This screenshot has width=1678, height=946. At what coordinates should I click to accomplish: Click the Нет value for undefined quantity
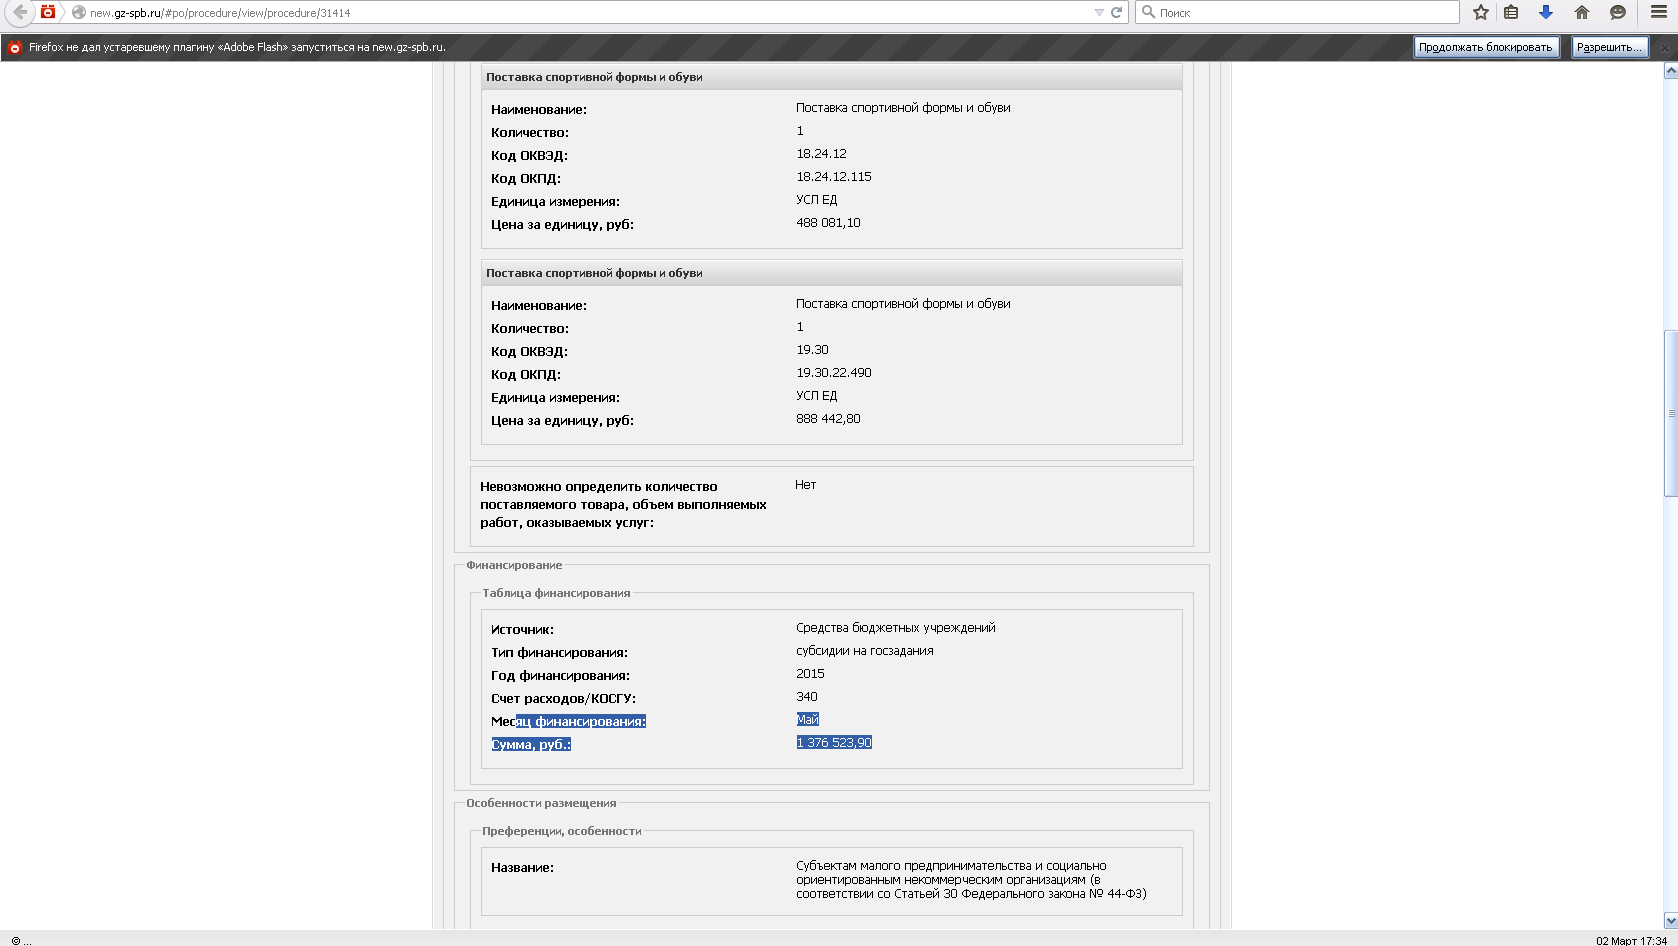point(806,485)
